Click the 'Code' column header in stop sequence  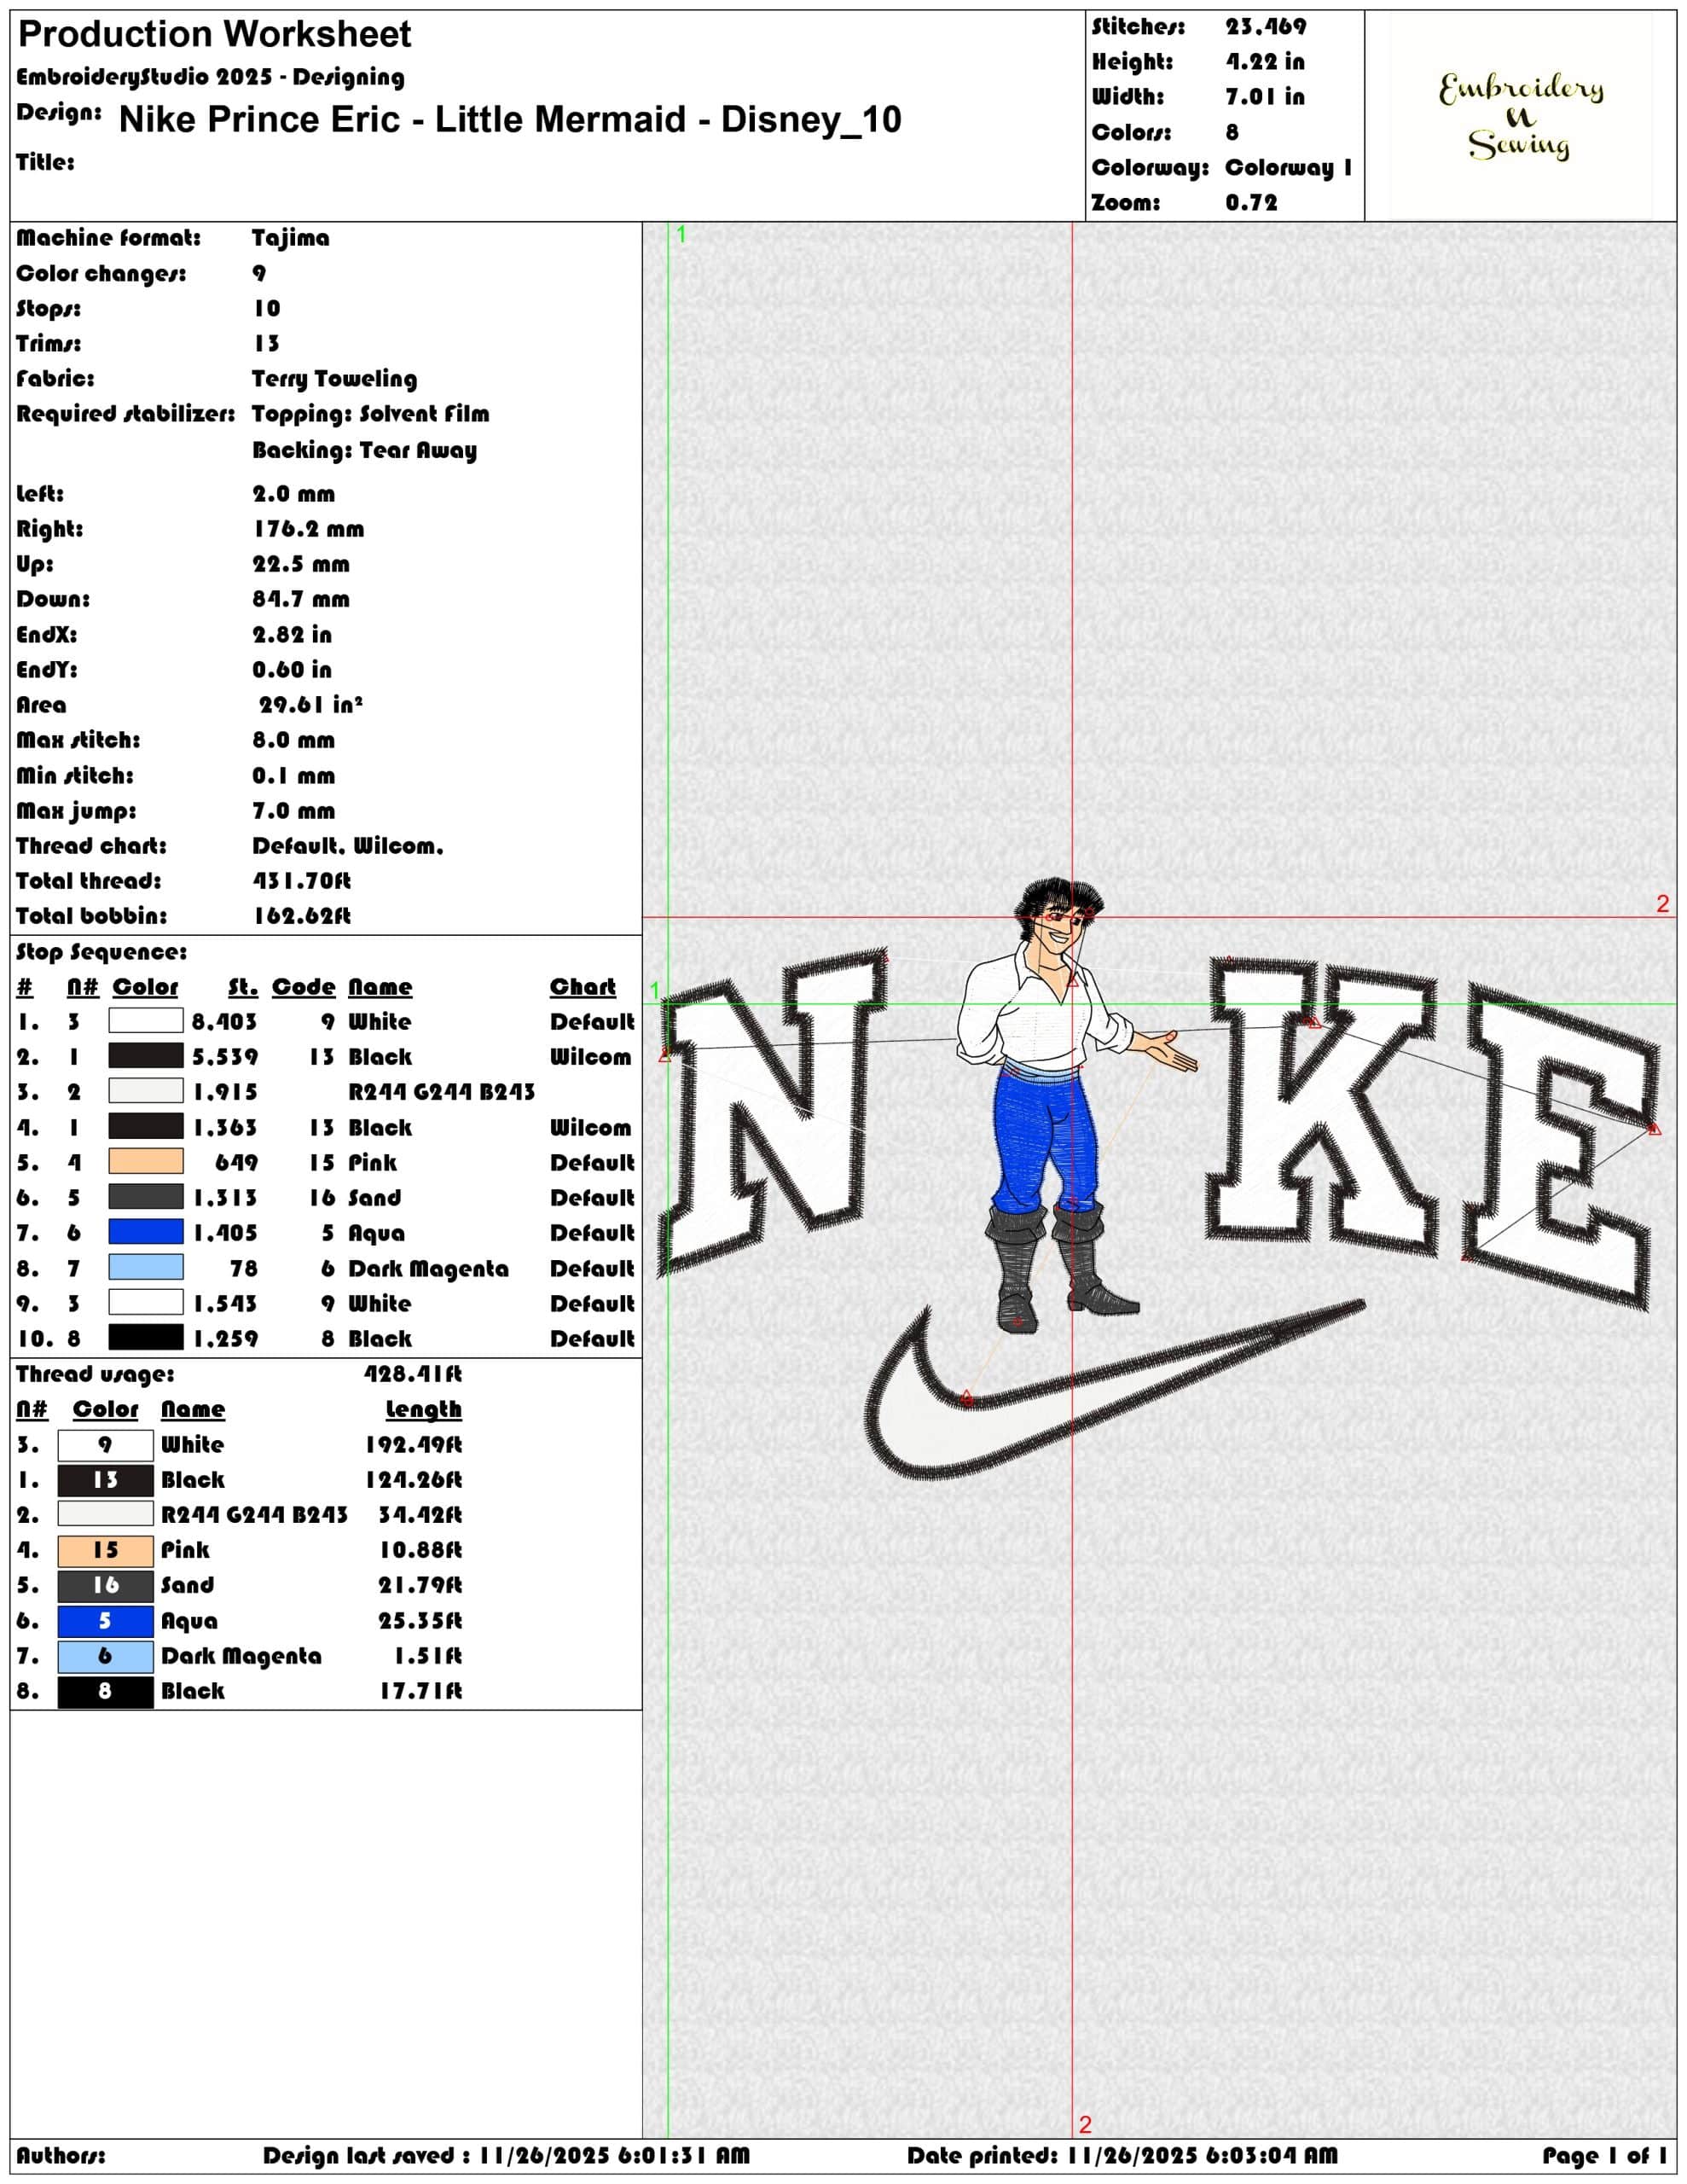[304, 987]
